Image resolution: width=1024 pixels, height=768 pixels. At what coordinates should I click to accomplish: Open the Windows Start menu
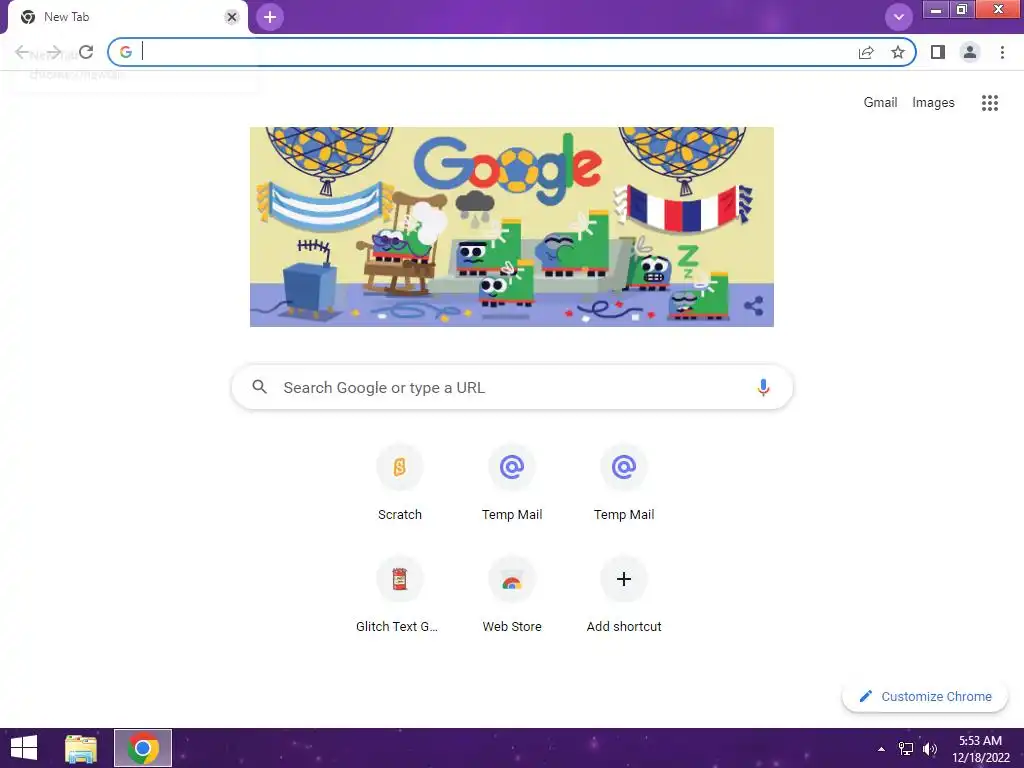[24, 748]
